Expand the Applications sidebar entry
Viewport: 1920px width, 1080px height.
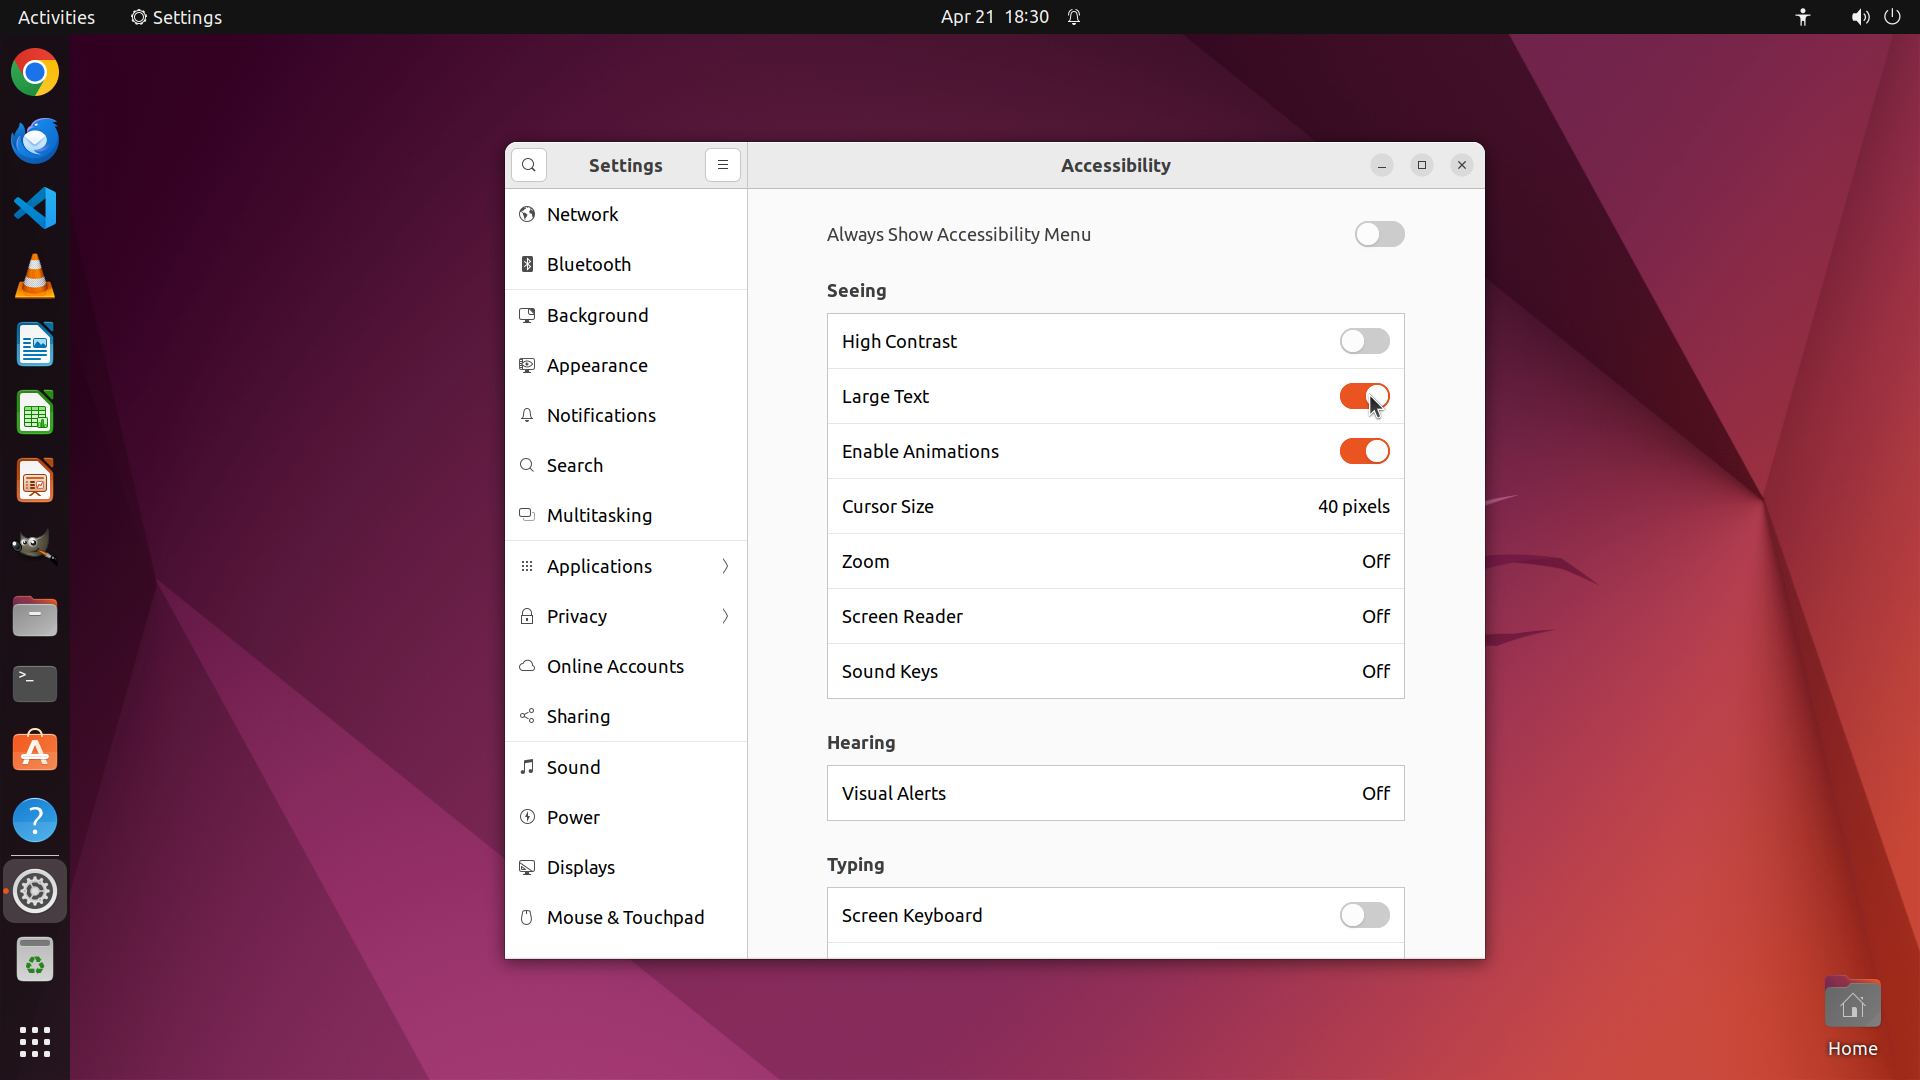point(625,566)
